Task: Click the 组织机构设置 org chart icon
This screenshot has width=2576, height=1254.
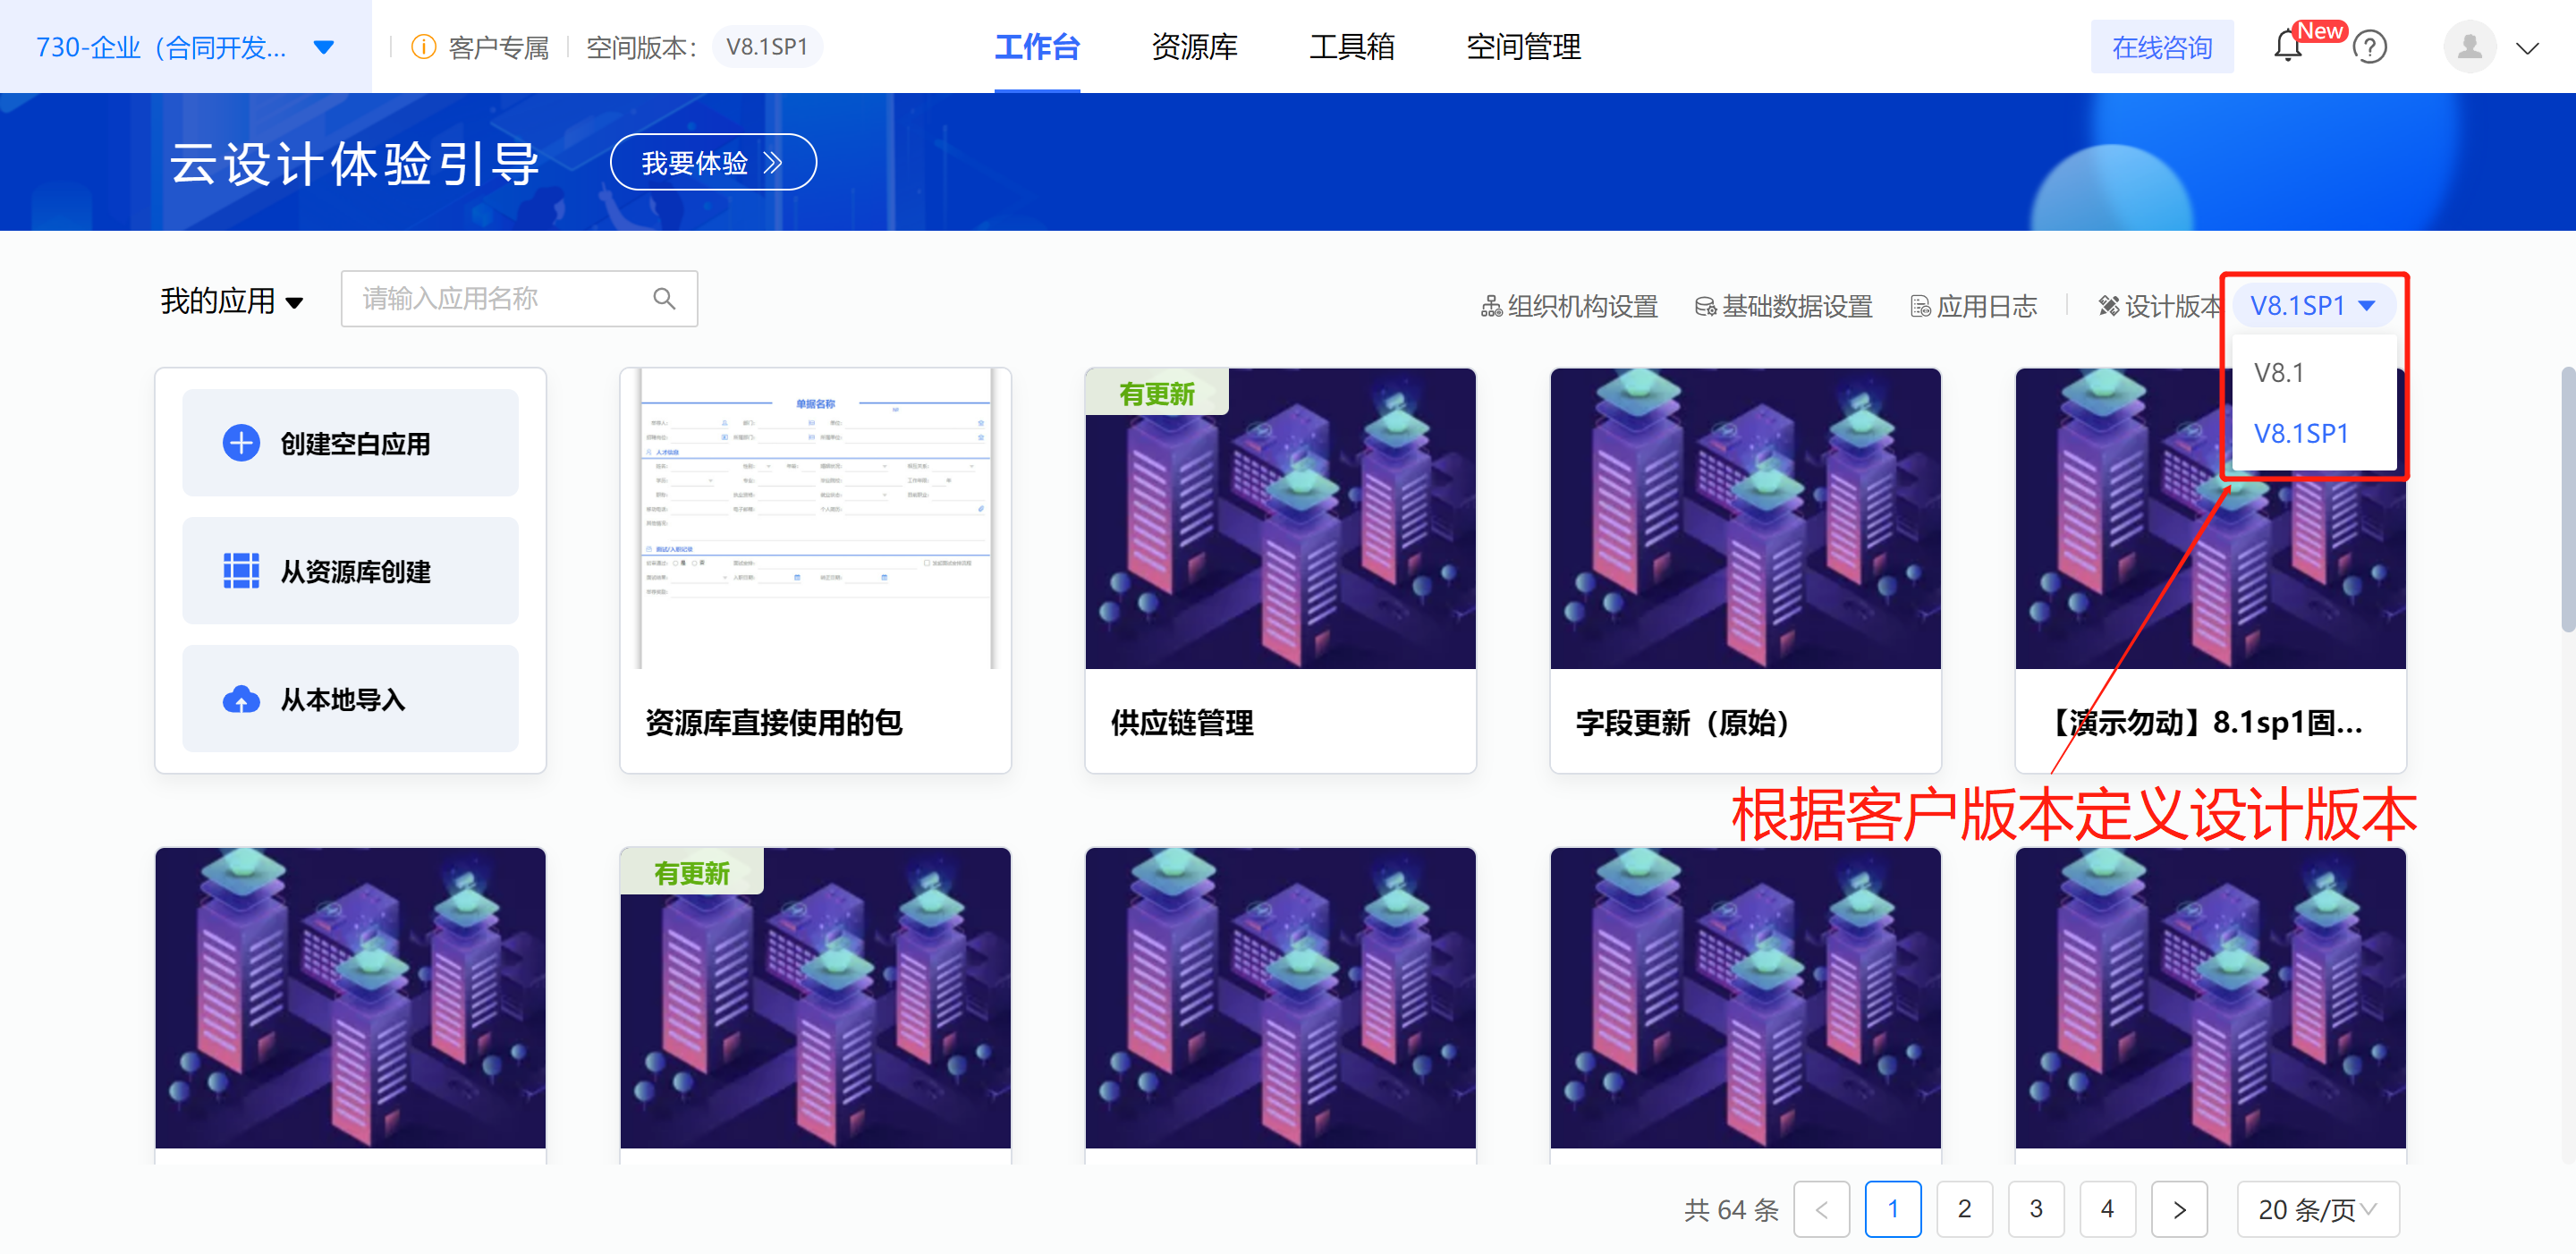Action: point(1491,306)
